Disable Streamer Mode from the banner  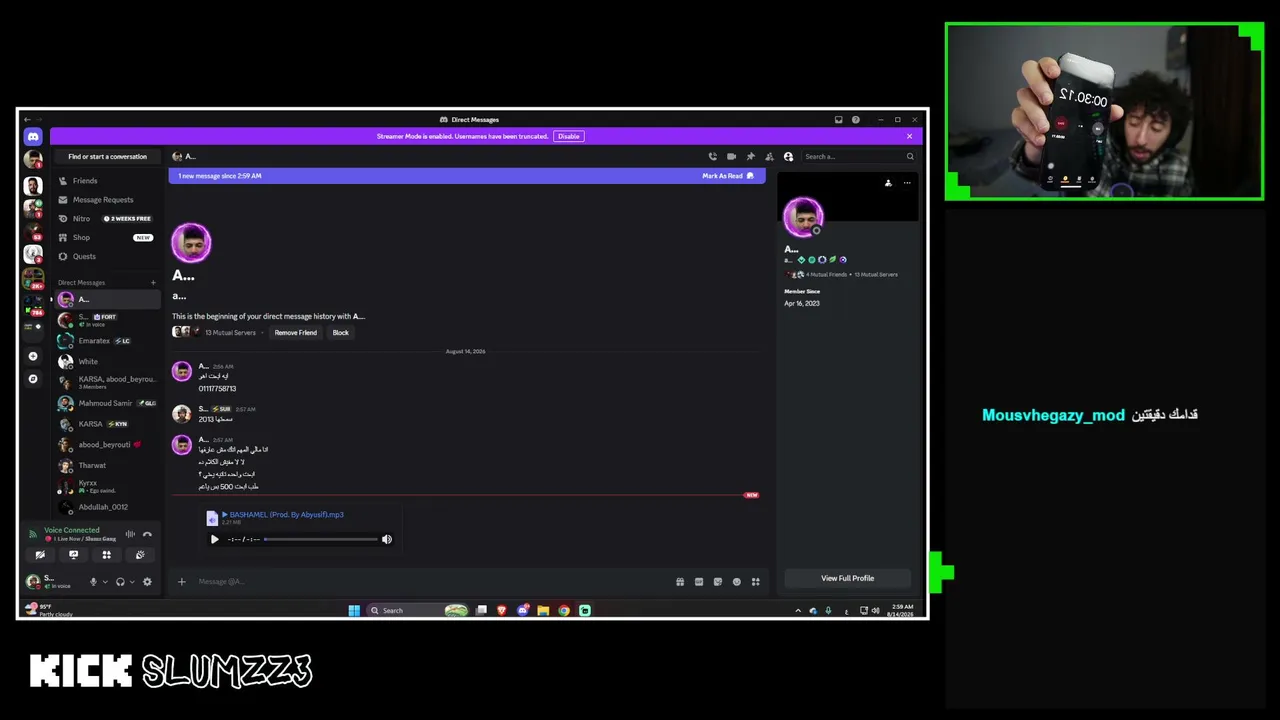(568, 136)
